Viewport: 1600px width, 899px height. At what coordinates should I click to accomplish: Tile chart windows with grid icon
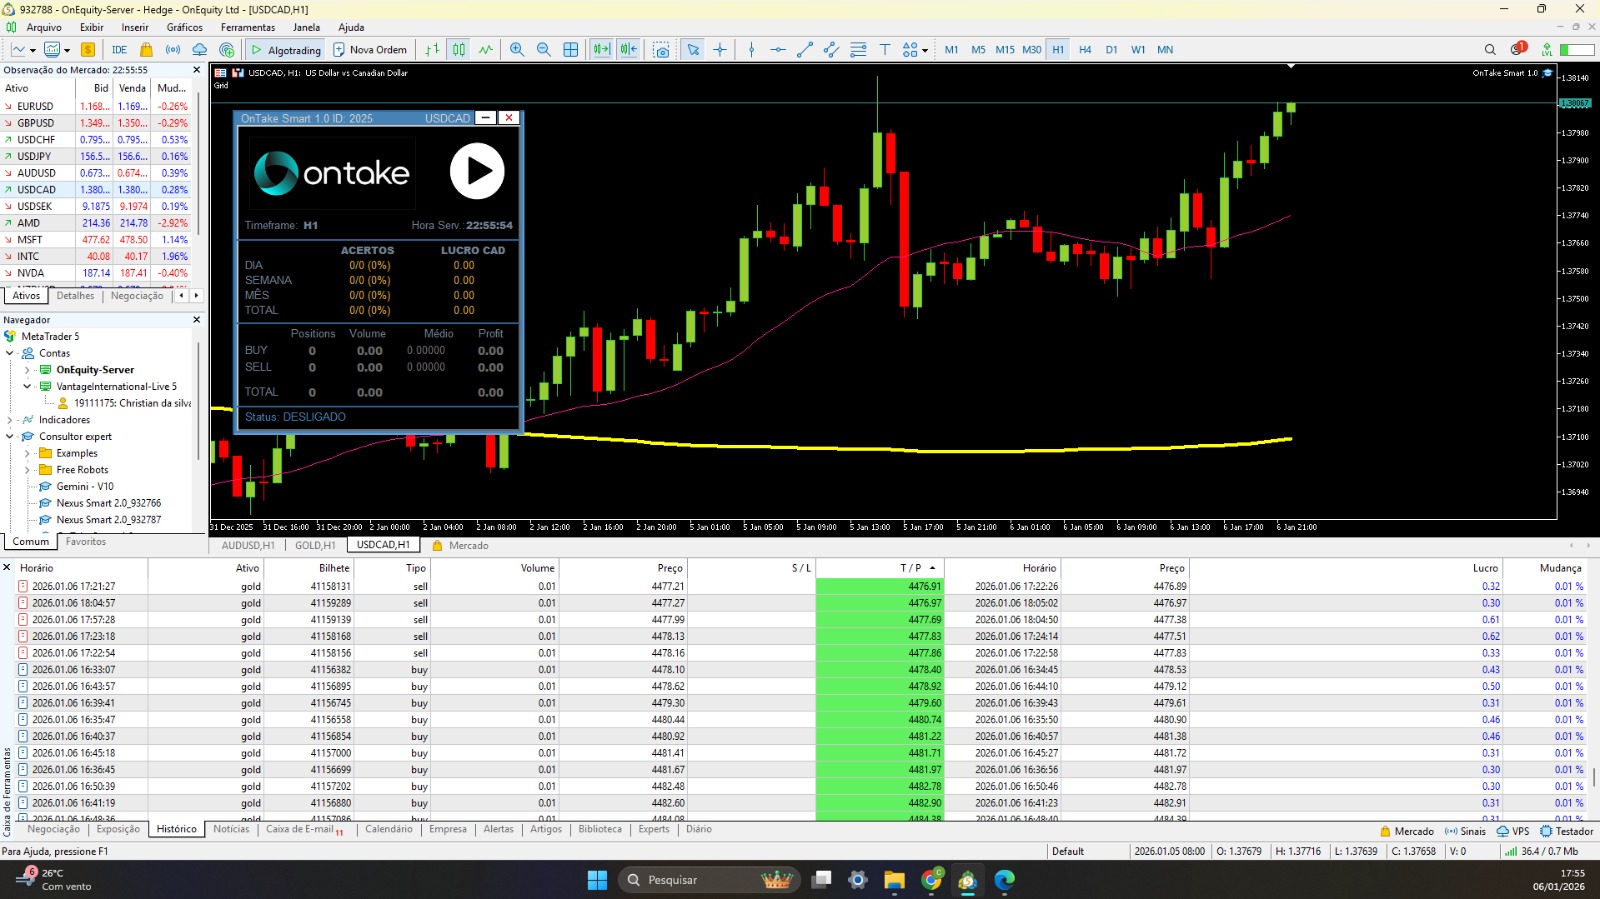[571, 50]
